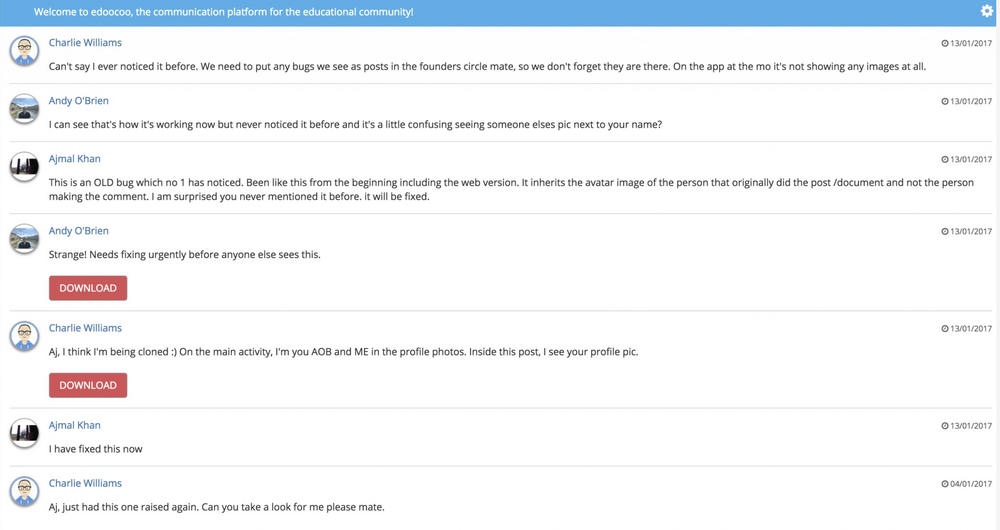1000x530 pixels.
Task: Click the 04/01/2017 timestamp on last comment
Action: 966,484
